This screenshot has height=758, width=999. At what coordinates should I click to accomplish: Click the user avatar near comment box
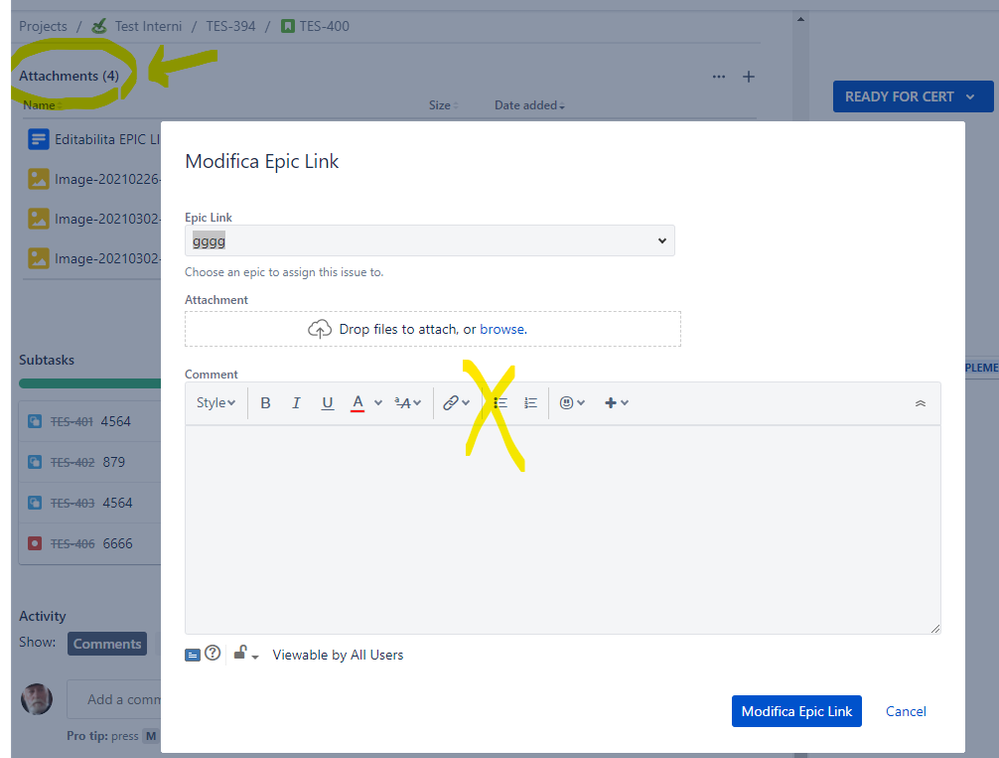pos(37,699)
